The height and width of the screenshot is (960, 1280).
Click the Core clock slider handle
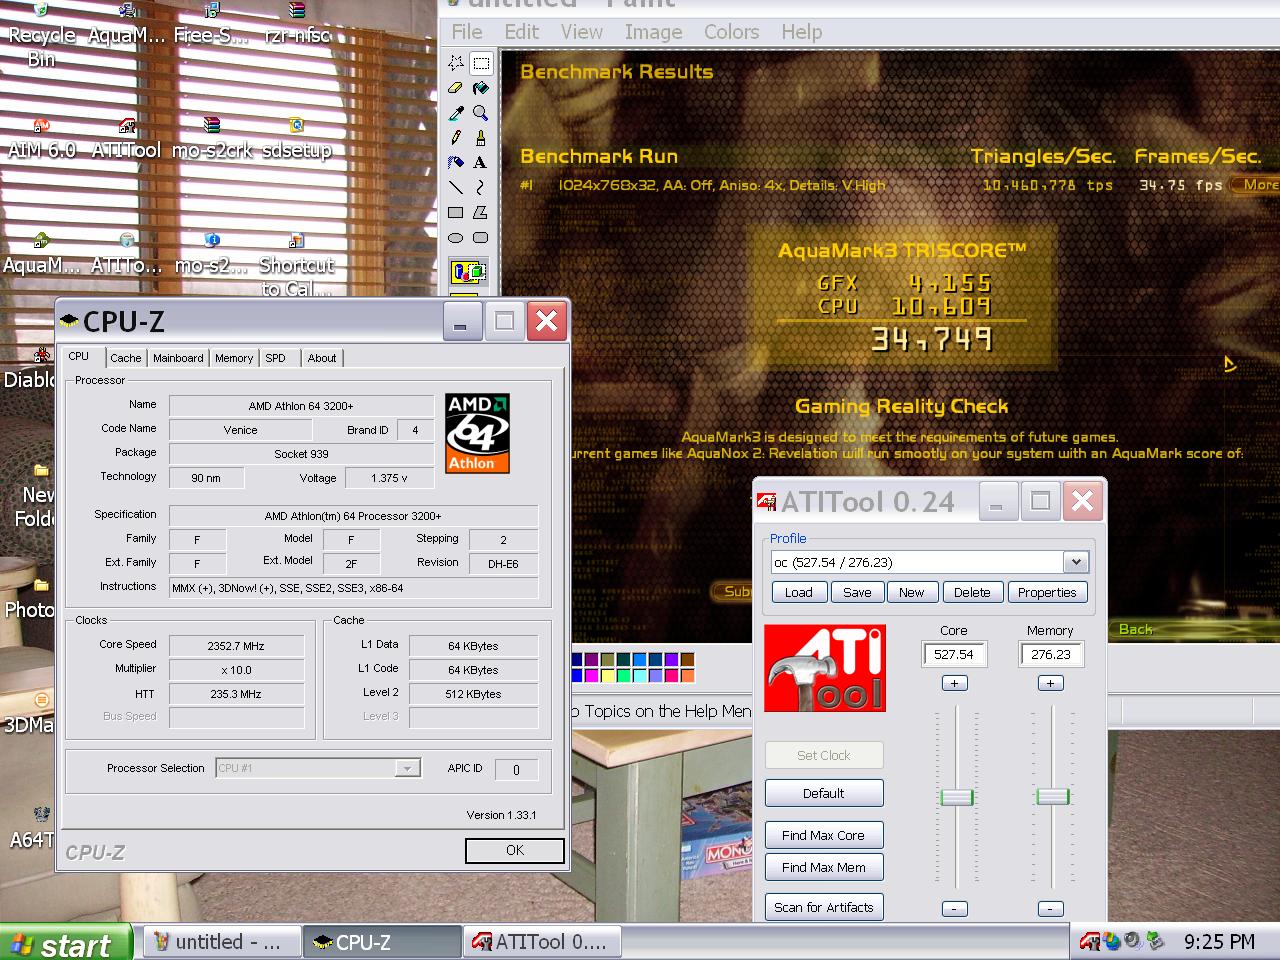pyautogui.click(x=957, y=797)
